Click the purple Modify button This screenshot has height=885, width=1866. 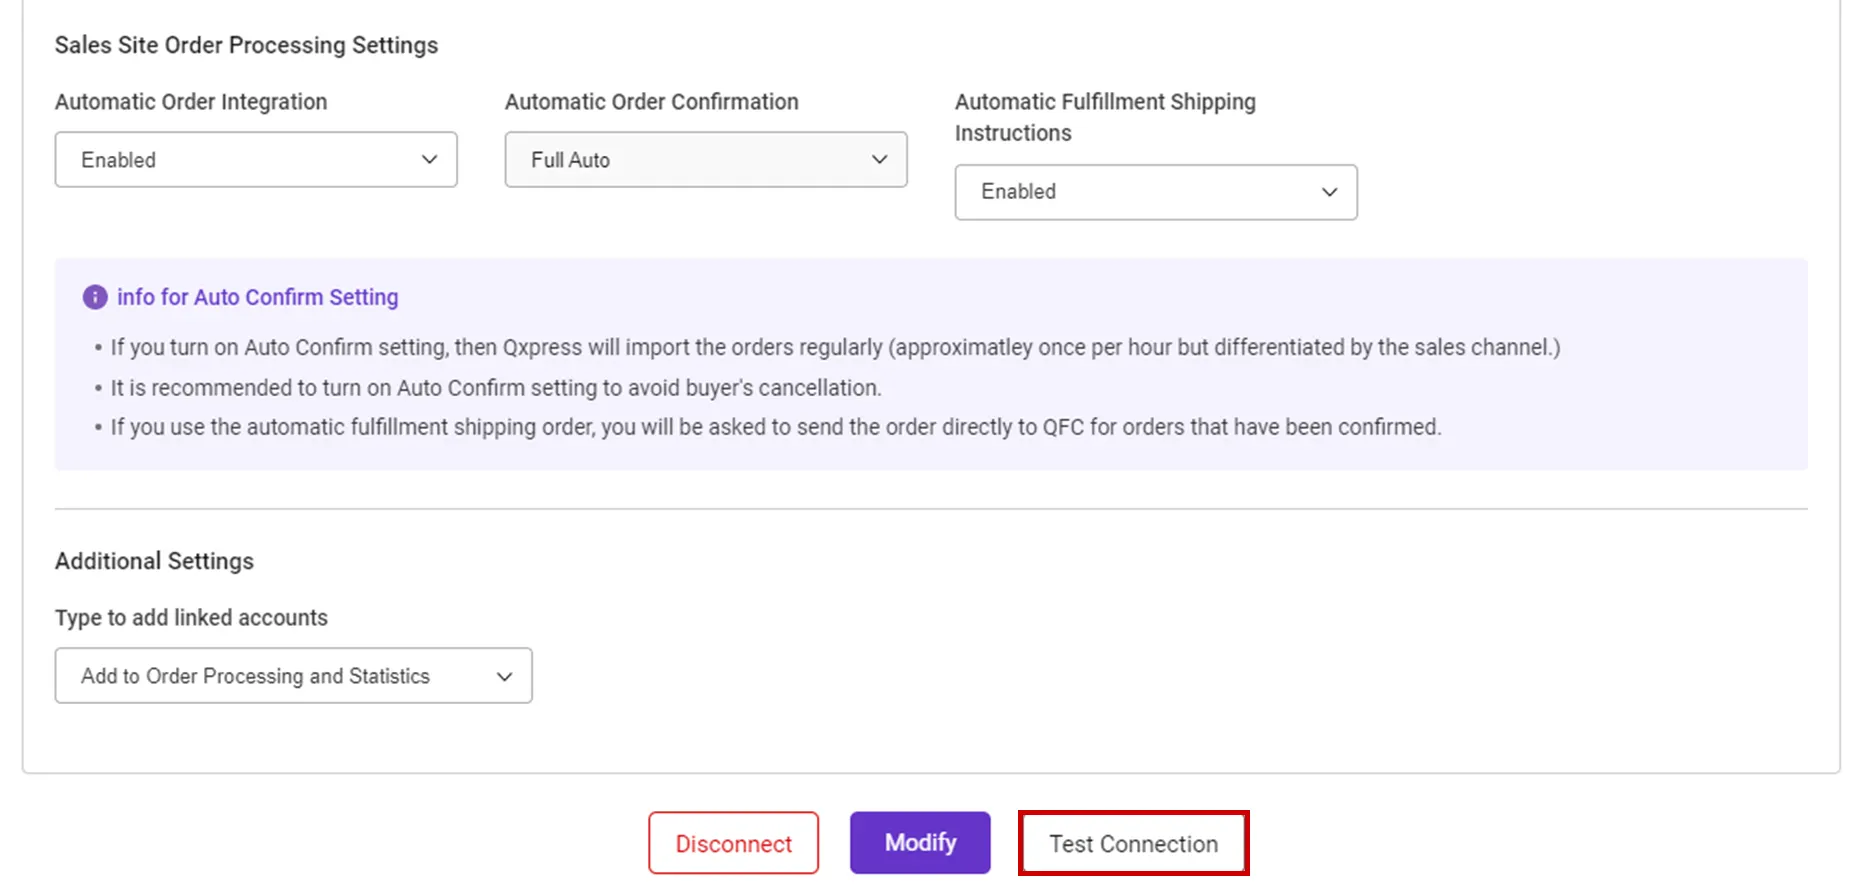point(920,843)
